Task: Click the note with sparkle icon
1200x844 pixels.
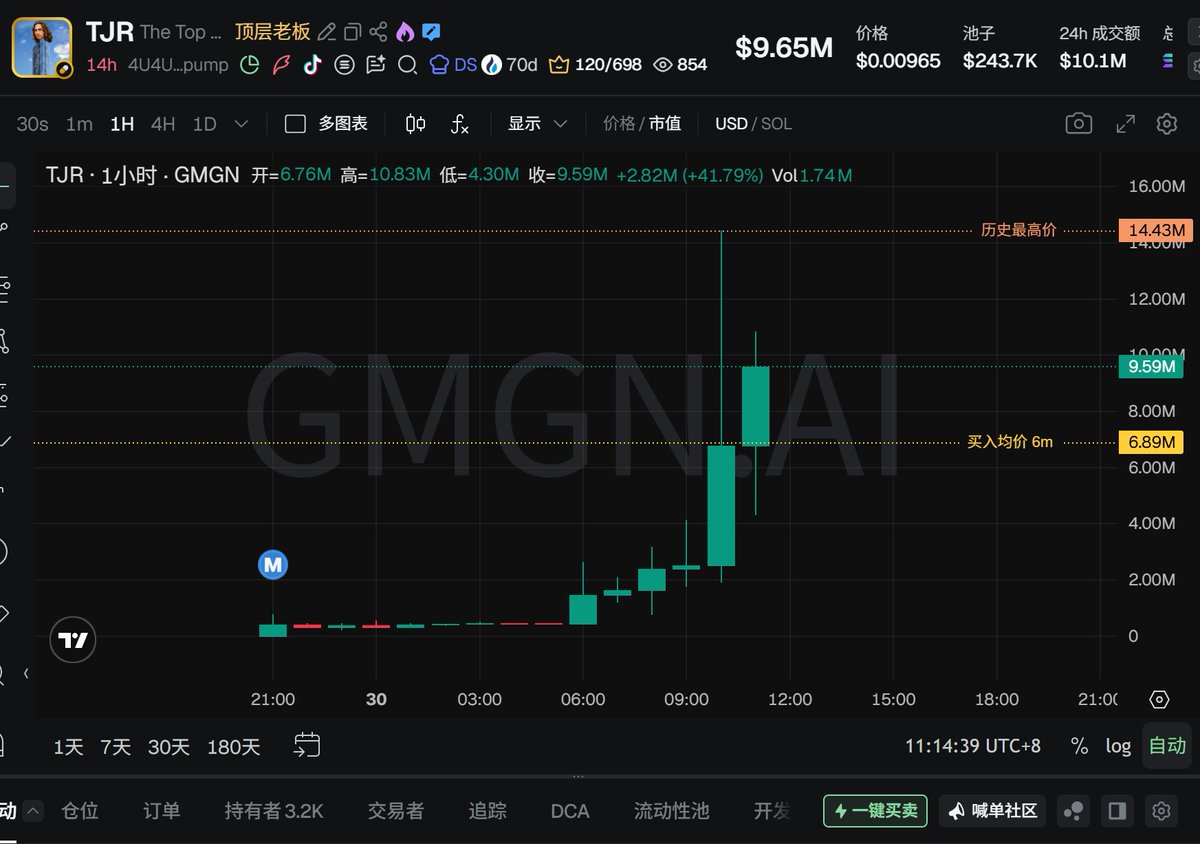Action: [x=376, y=65]
